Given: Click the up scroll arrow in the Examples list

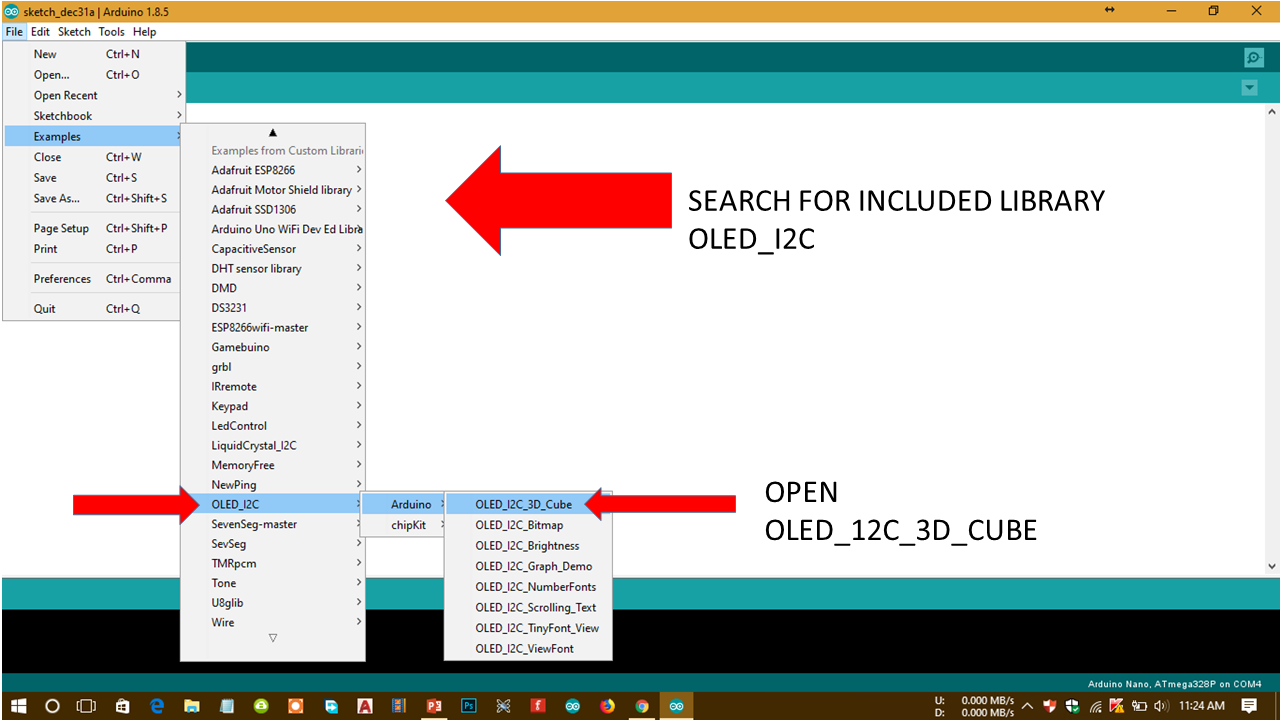Looking at the screenshot, I should coord(274,130).
